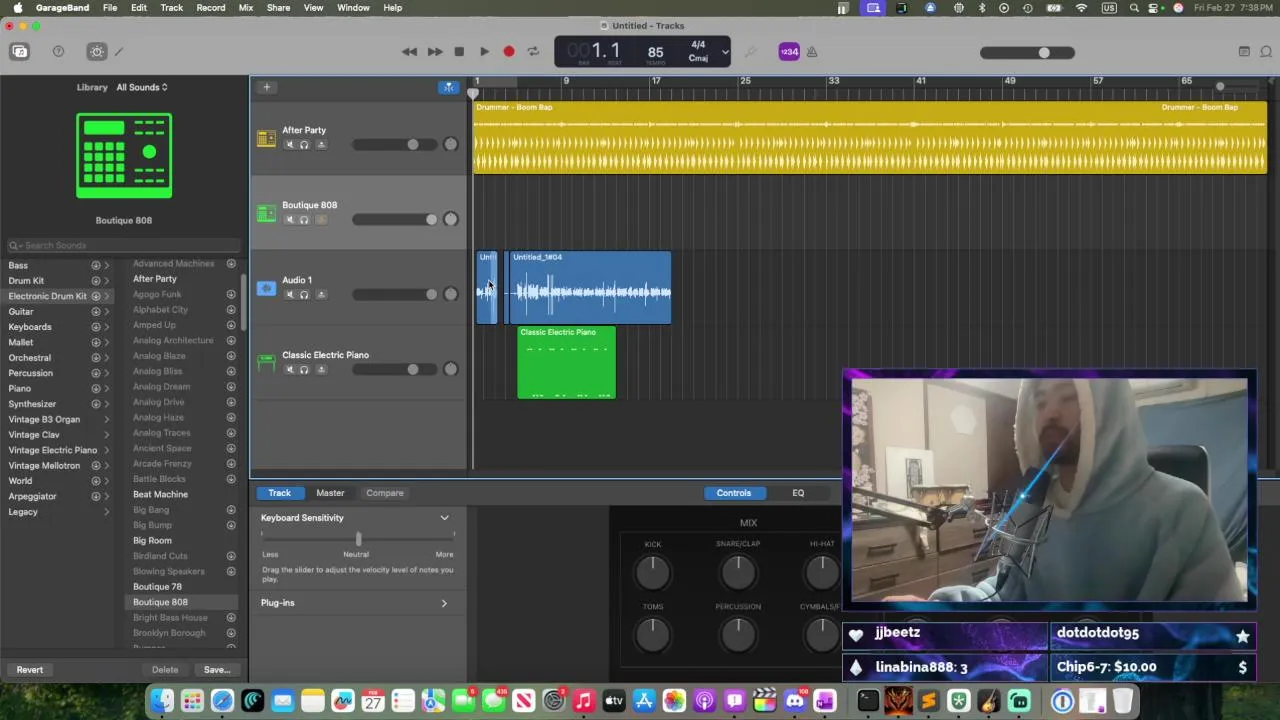Enable input monitoring on Audio 1 track

tap(321, 295)
